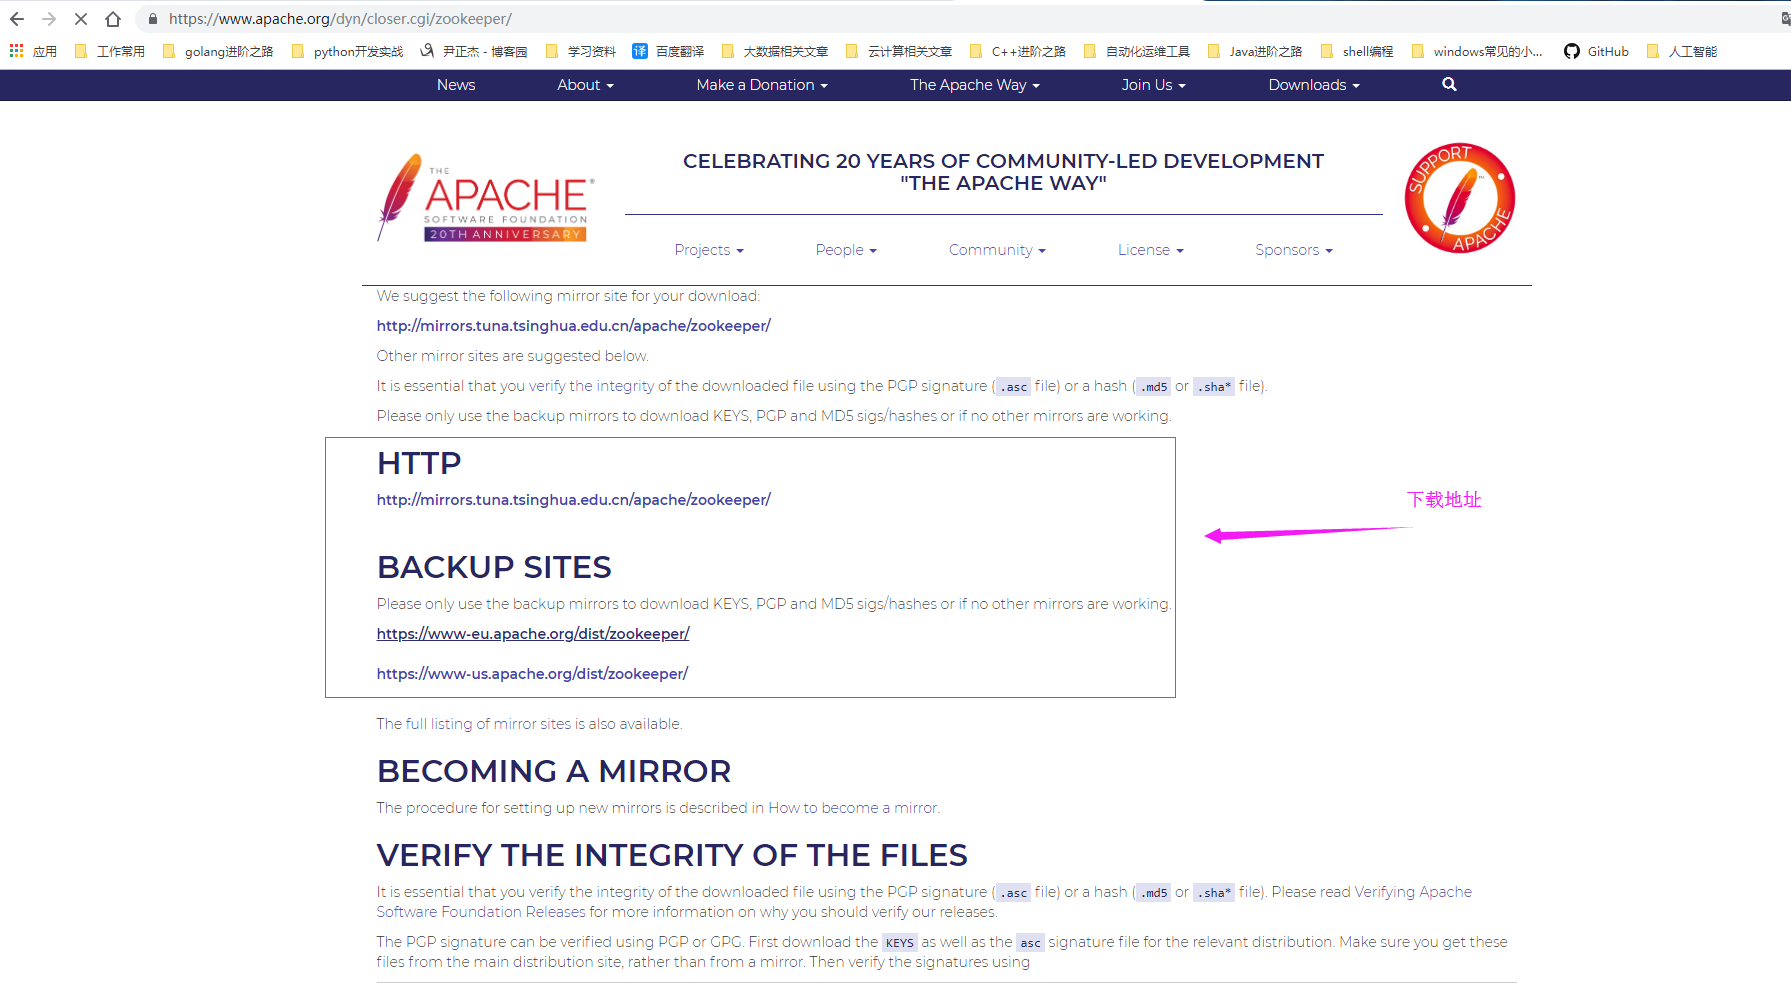Viewport: 1791px width, 983px height.
Task: Open the GitHub bookmark
Action: click(x=1596, y=51)
